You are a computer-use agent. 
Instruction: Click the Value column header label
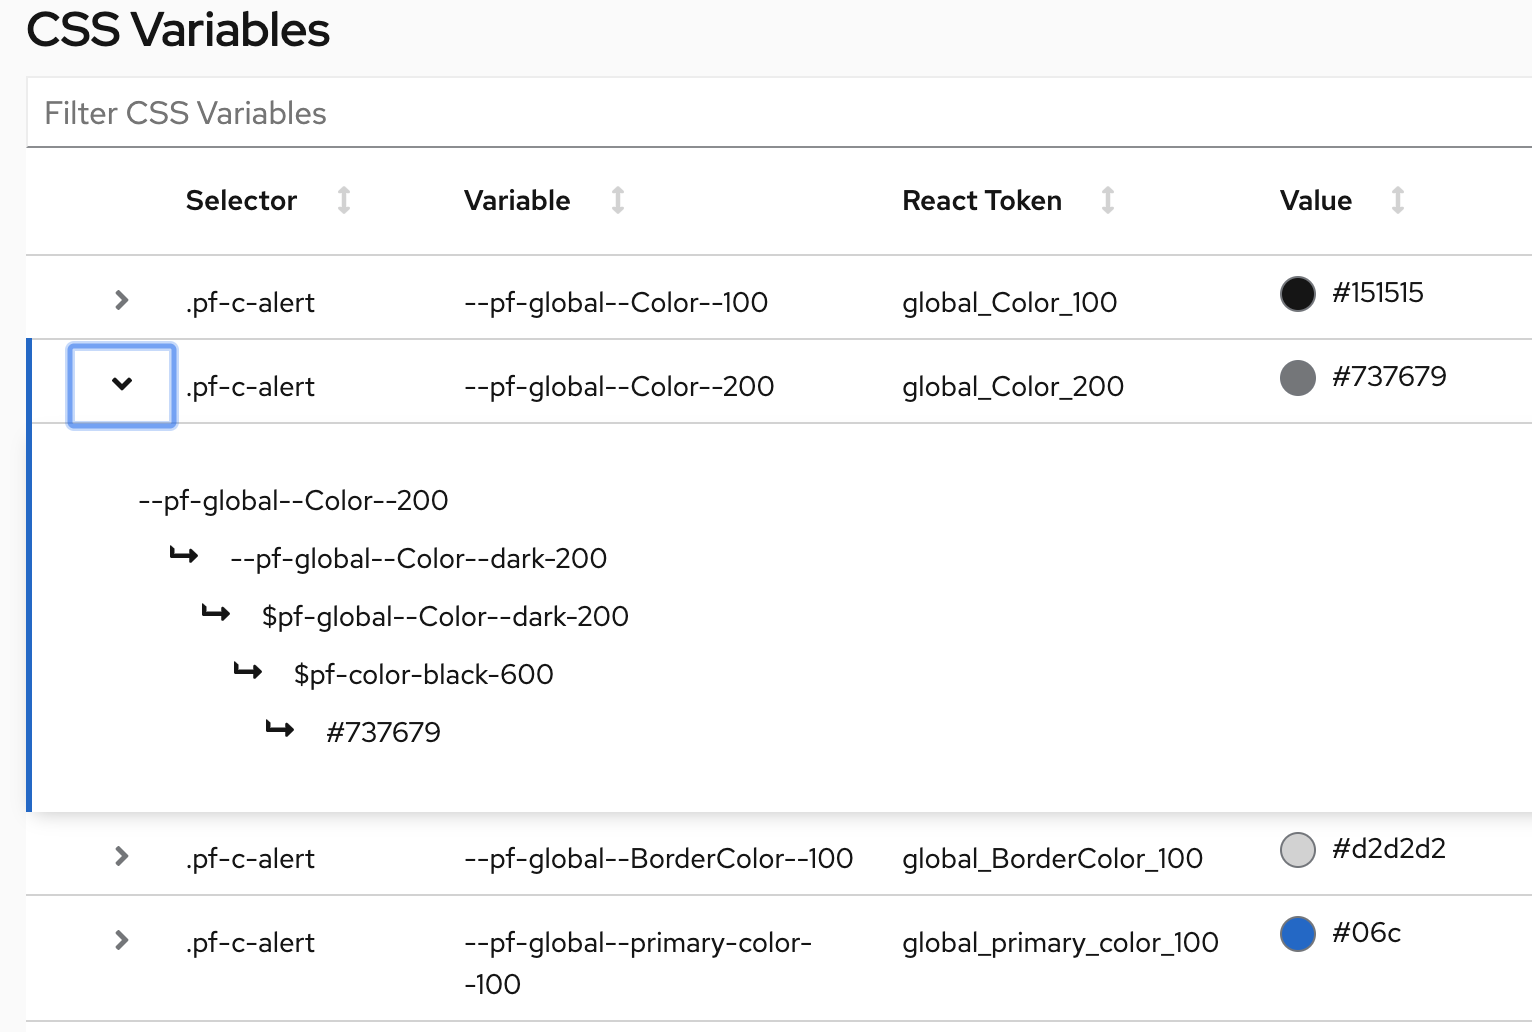click(x=1315, y=201)
